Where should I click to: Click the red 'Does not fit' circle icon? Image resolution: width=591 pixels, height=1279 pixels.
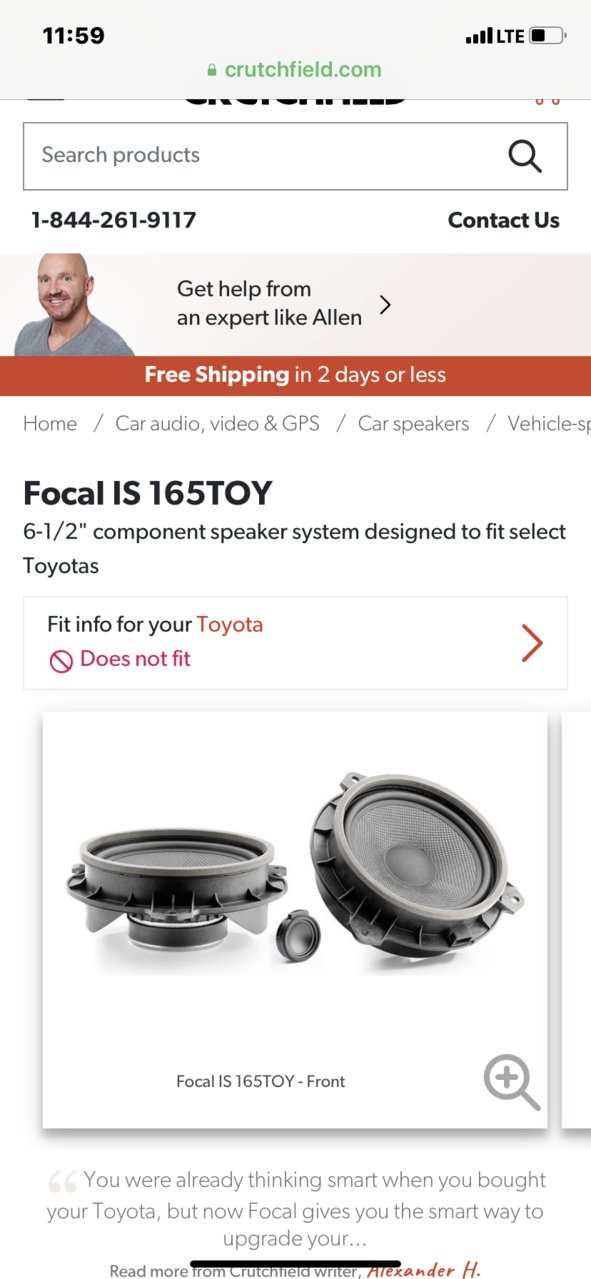click(61, 660)
